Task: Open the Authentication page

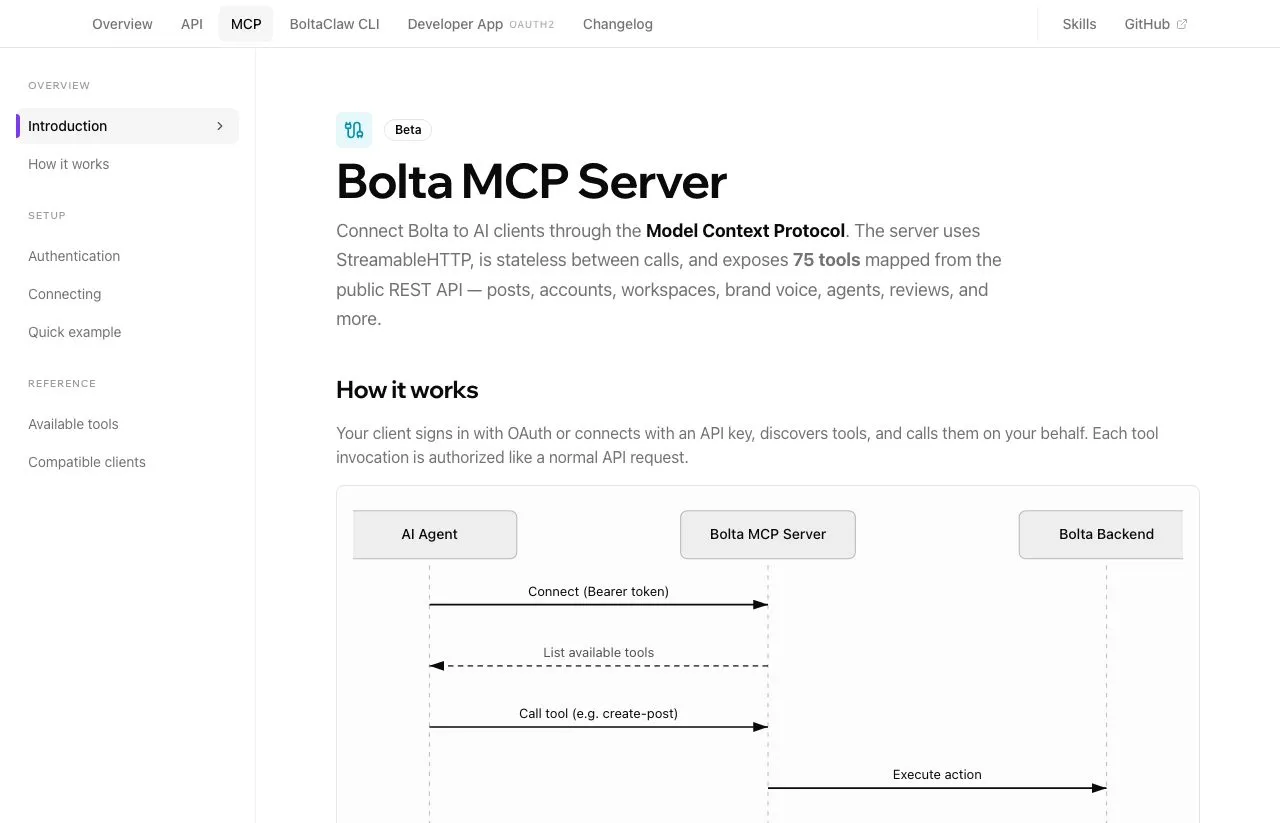Action: point(74,256)
